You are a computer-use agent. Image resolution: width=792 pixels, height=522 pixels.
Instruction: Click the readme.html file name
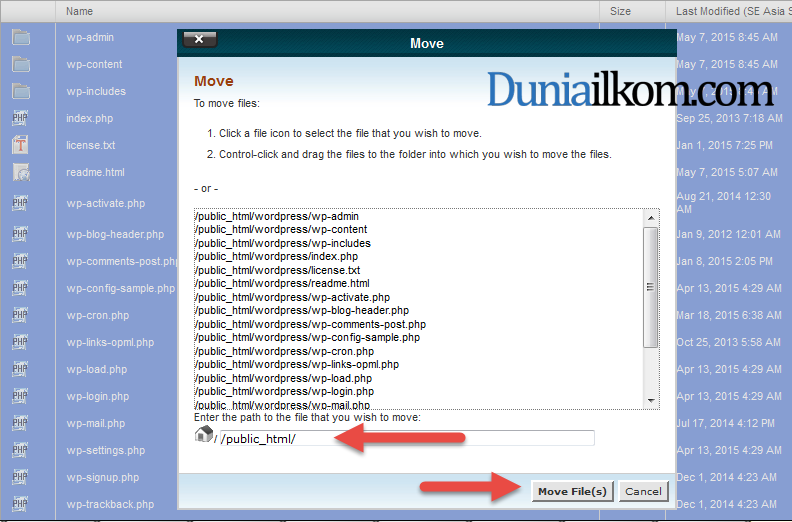[95, 172]
